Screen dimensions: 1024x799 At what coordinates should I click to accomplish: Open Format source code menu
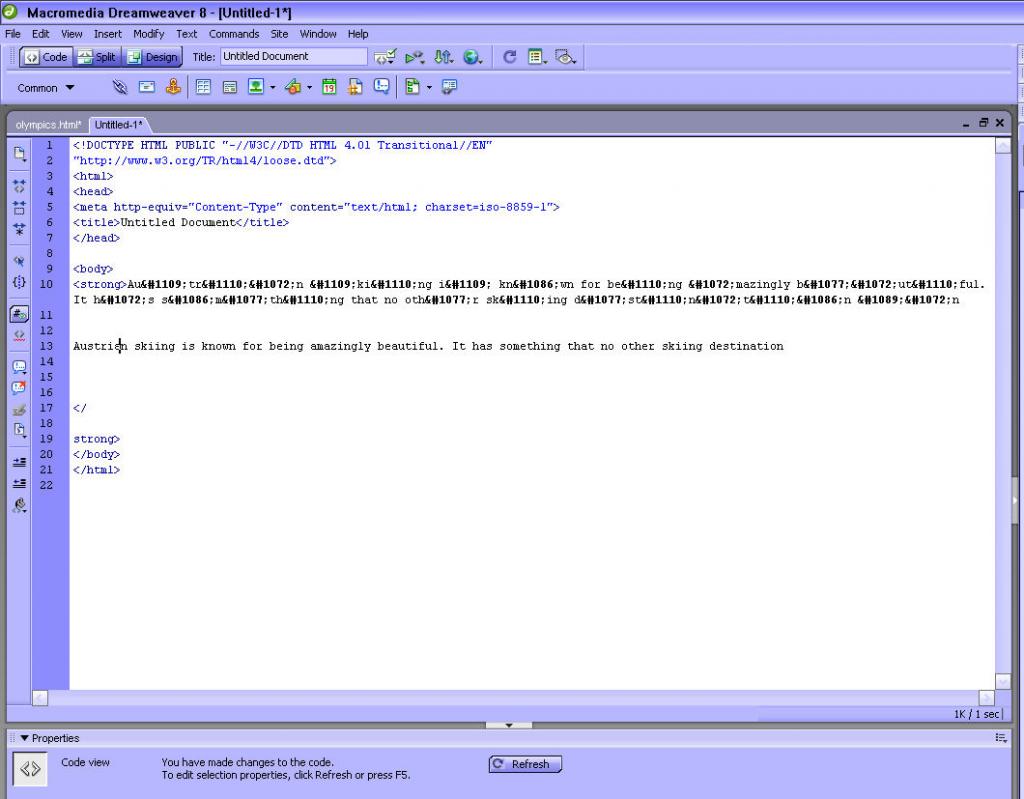pyautogui.click(x=19, y=505)
